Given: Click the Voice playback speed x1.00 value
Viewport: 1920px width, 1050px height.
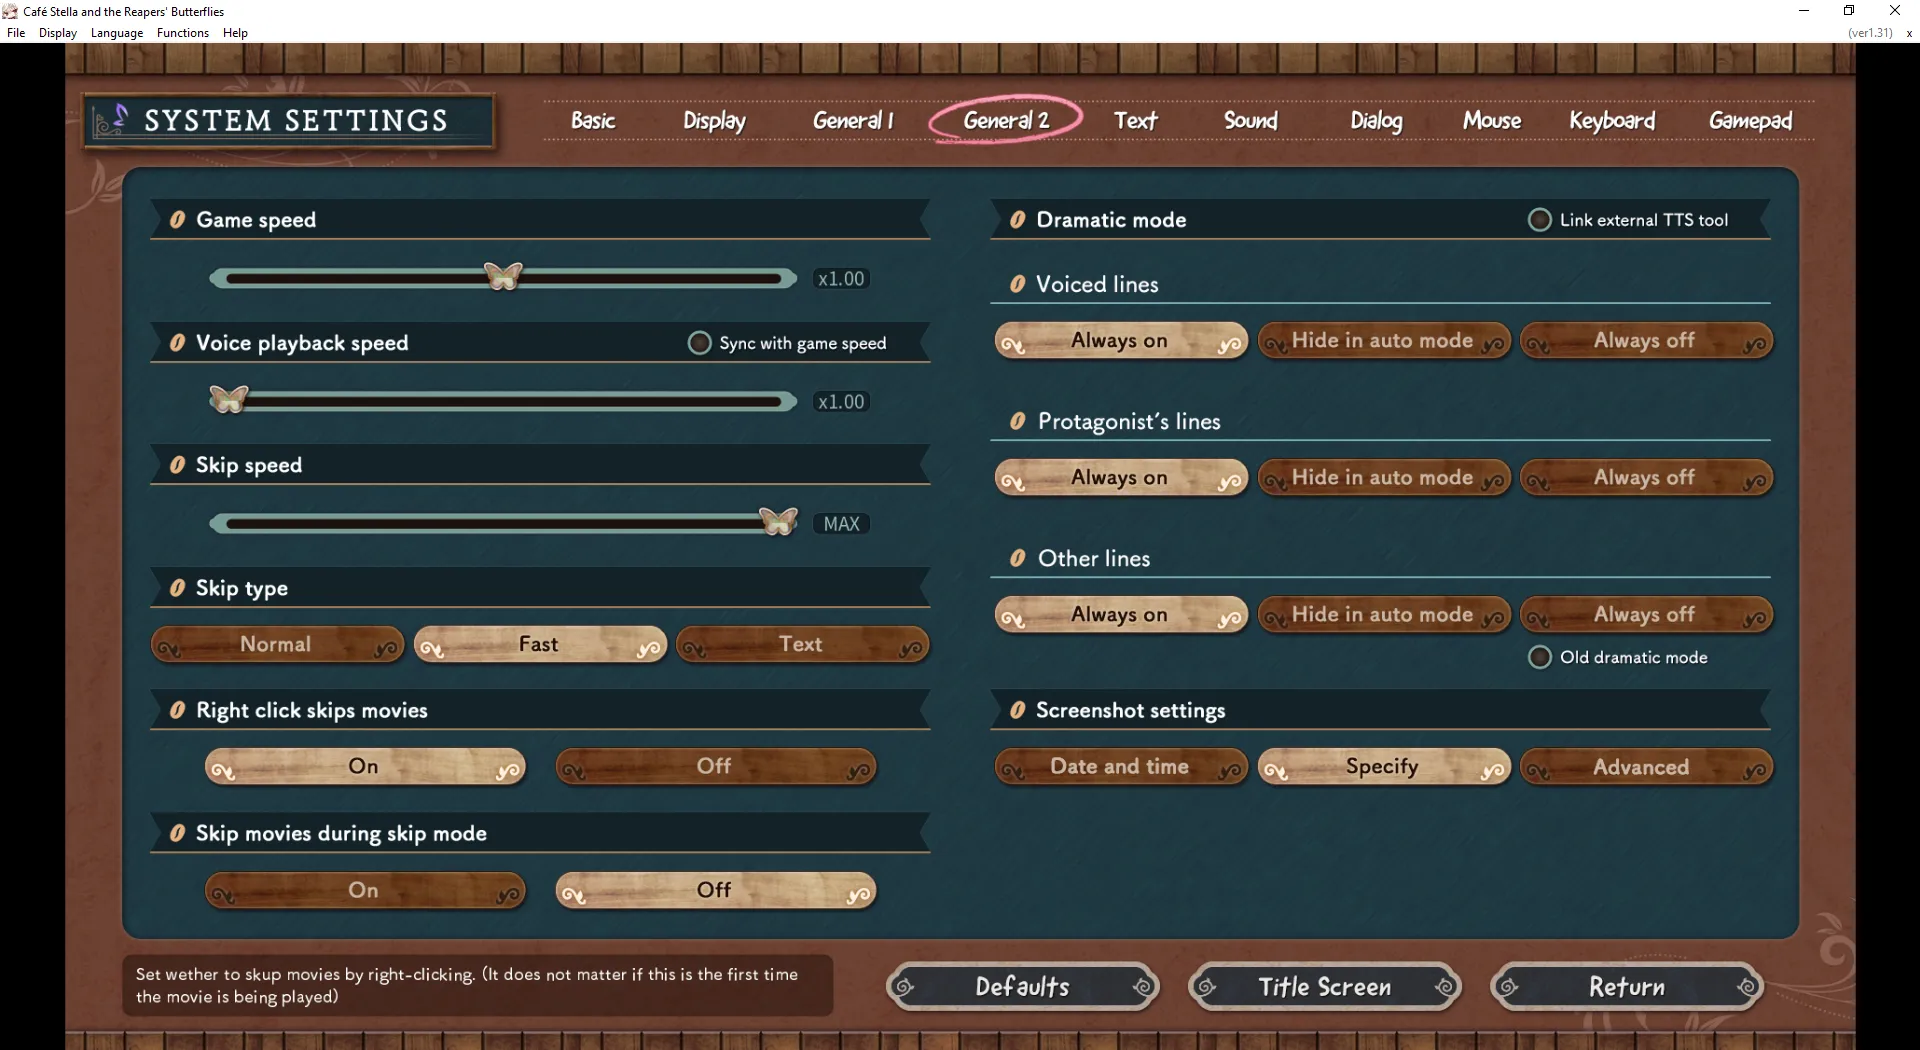Looking at the screenshot, I should pos(841,402).
